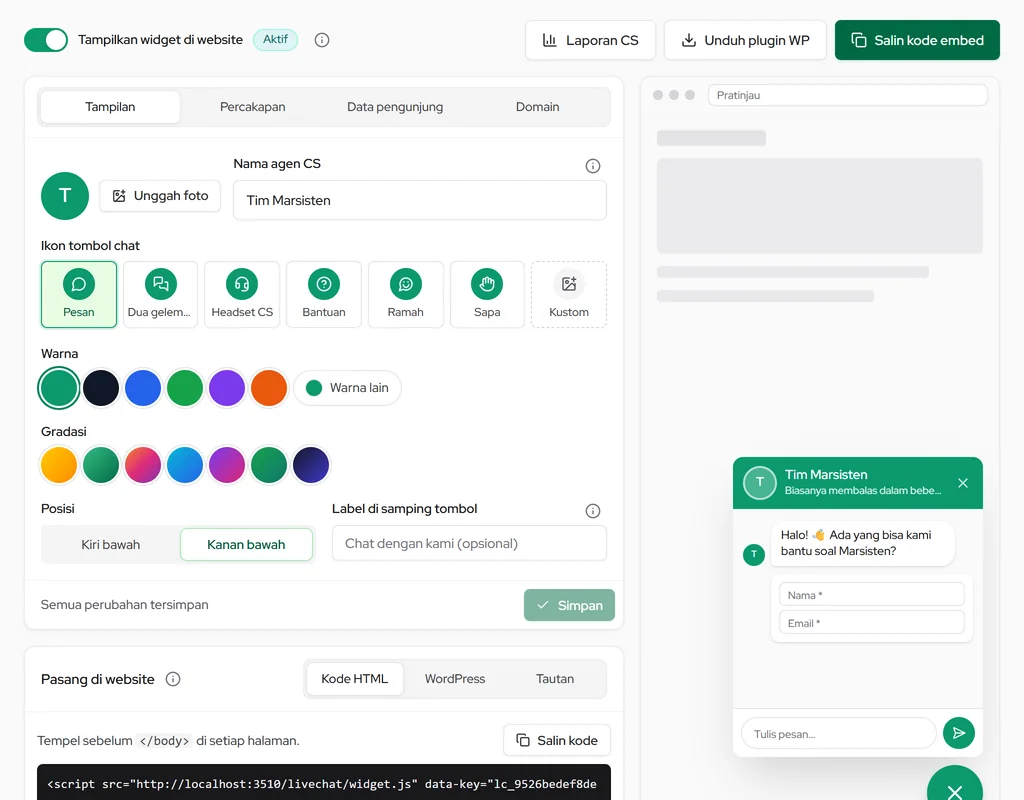Viewport: 1024px width, 800px height.
Task: Copy the embed code with Salin kode embed
Action: (x=917, y=40)
